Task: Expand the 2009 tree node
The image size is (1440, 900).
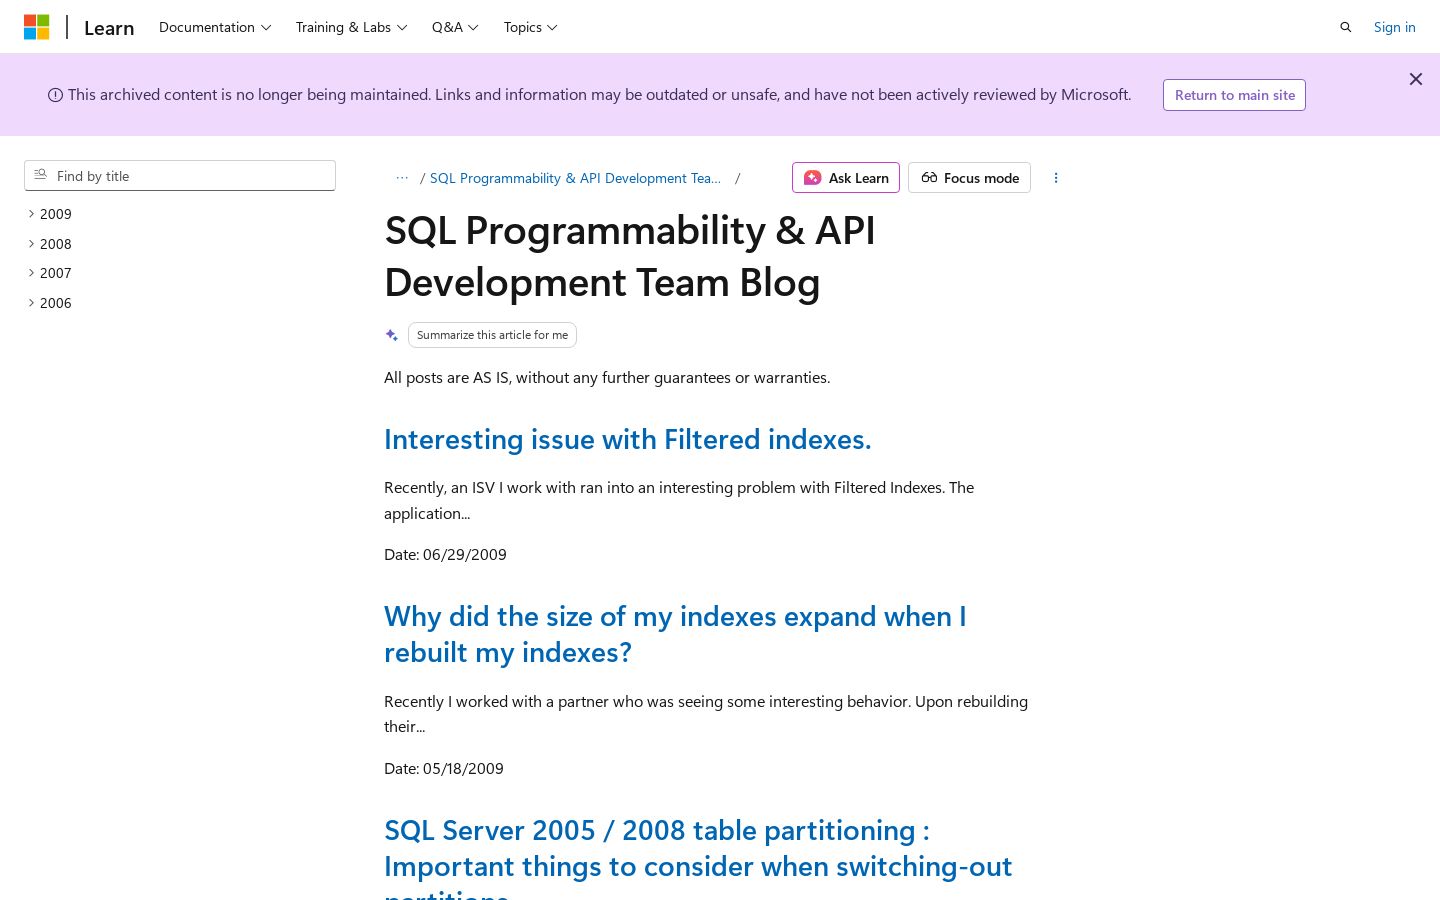Action: [x=50, y=214]
